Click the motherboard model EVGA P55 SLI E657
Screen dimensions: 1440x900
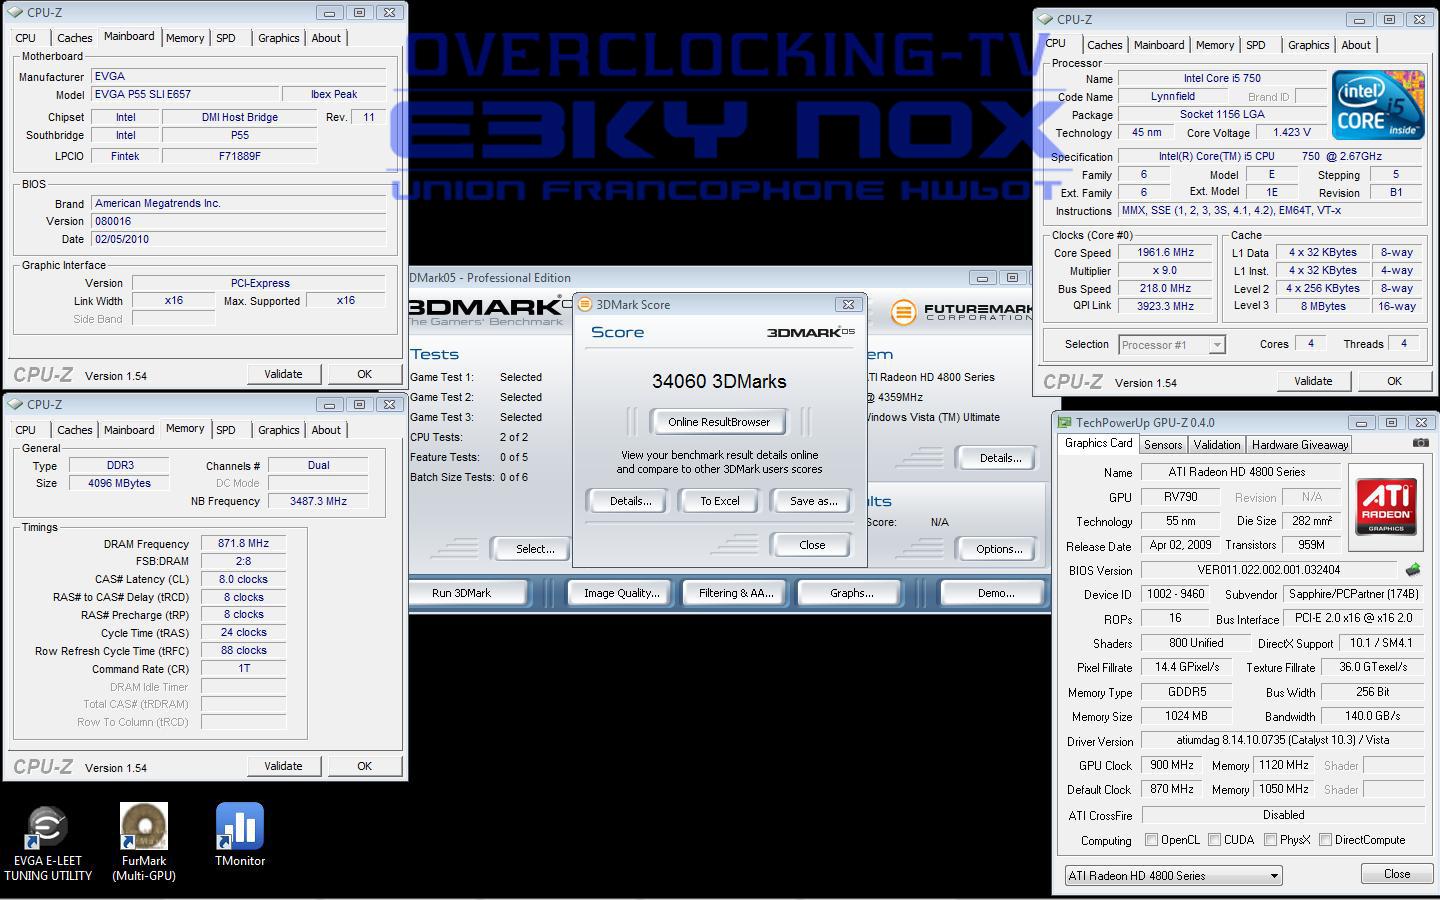click(x=184, y=94)
